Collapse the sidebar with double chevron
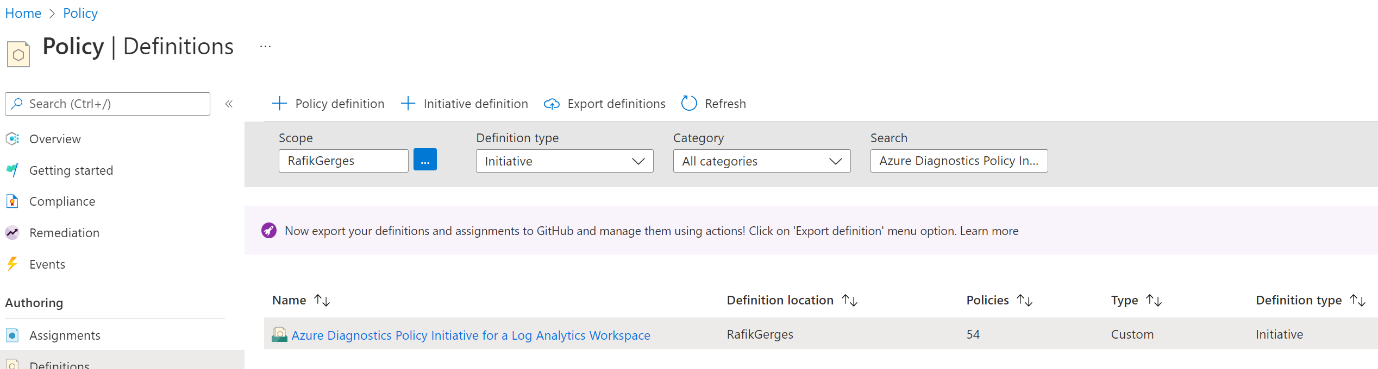 tap(228, 104)
